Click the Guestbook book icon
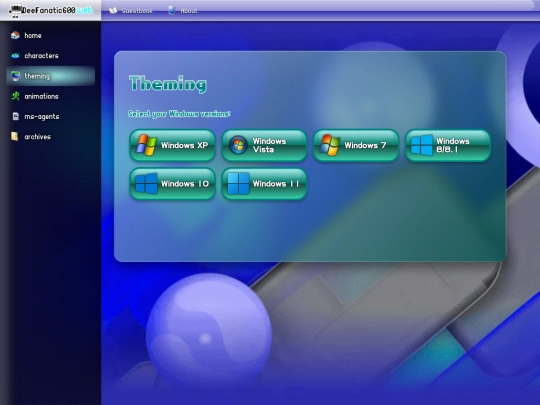540x405 pixels. [x=113, y=11]
